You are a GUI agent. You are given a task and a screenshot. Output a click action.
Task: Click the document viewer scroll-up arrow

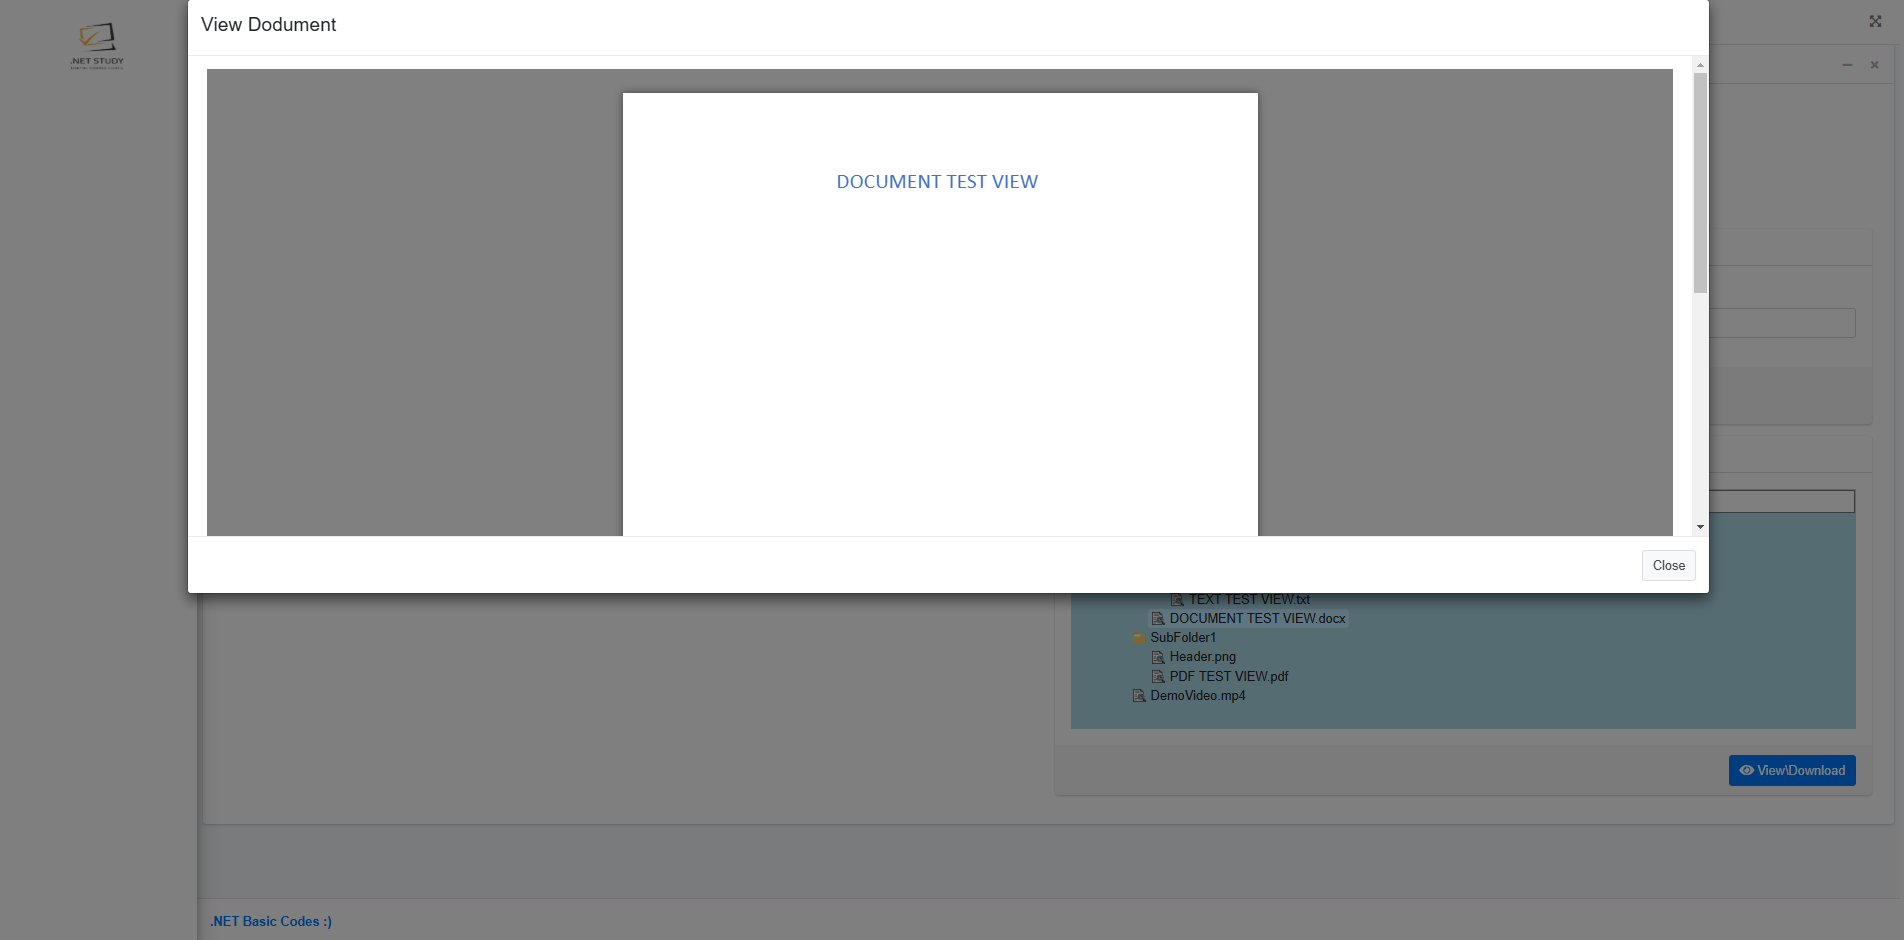coord(1700,65)
